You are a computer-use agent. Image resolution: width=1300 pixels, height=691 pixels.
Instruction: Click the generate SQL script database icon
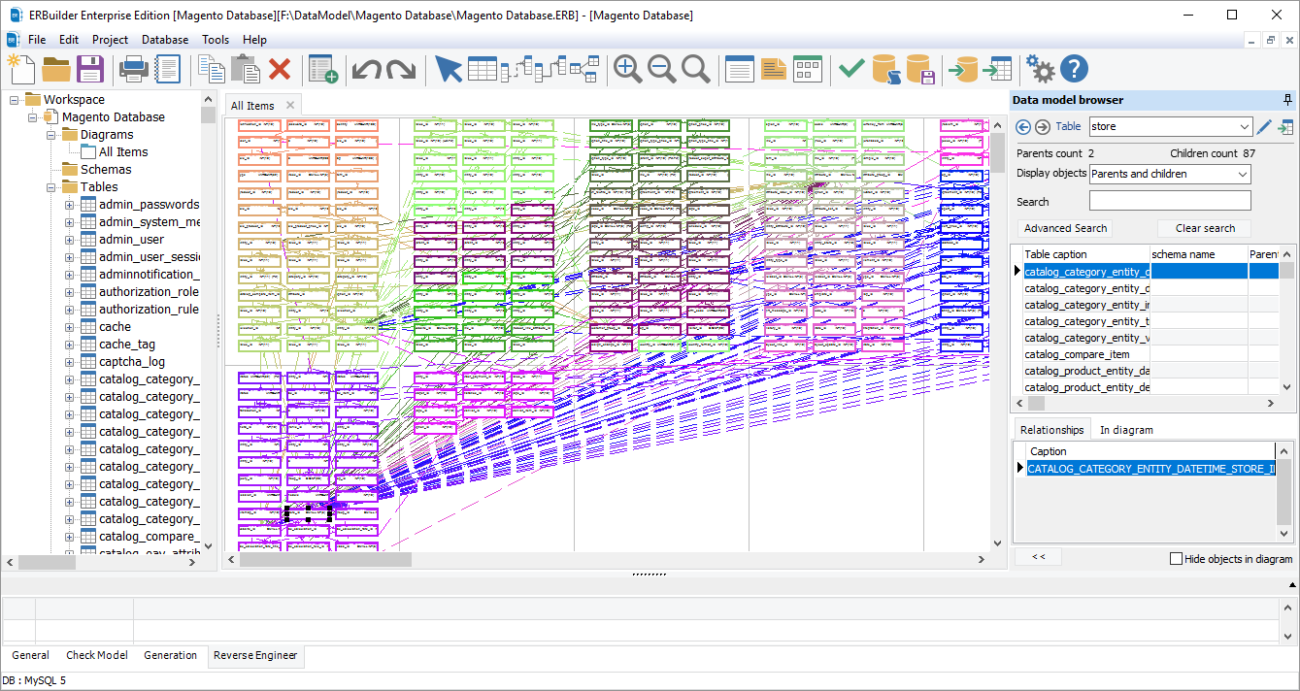click(x=885, y=69)
